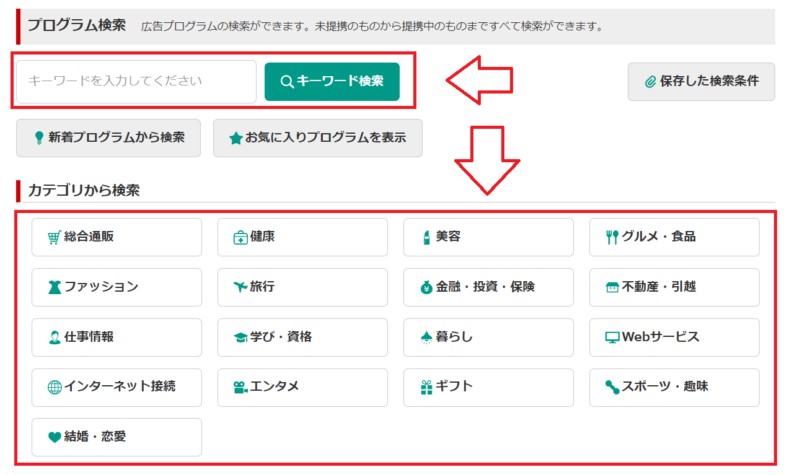Click the gift box icon for ギフト
Image resolution: width=800 pixels, height=475 pixels.
pos(427,387)
